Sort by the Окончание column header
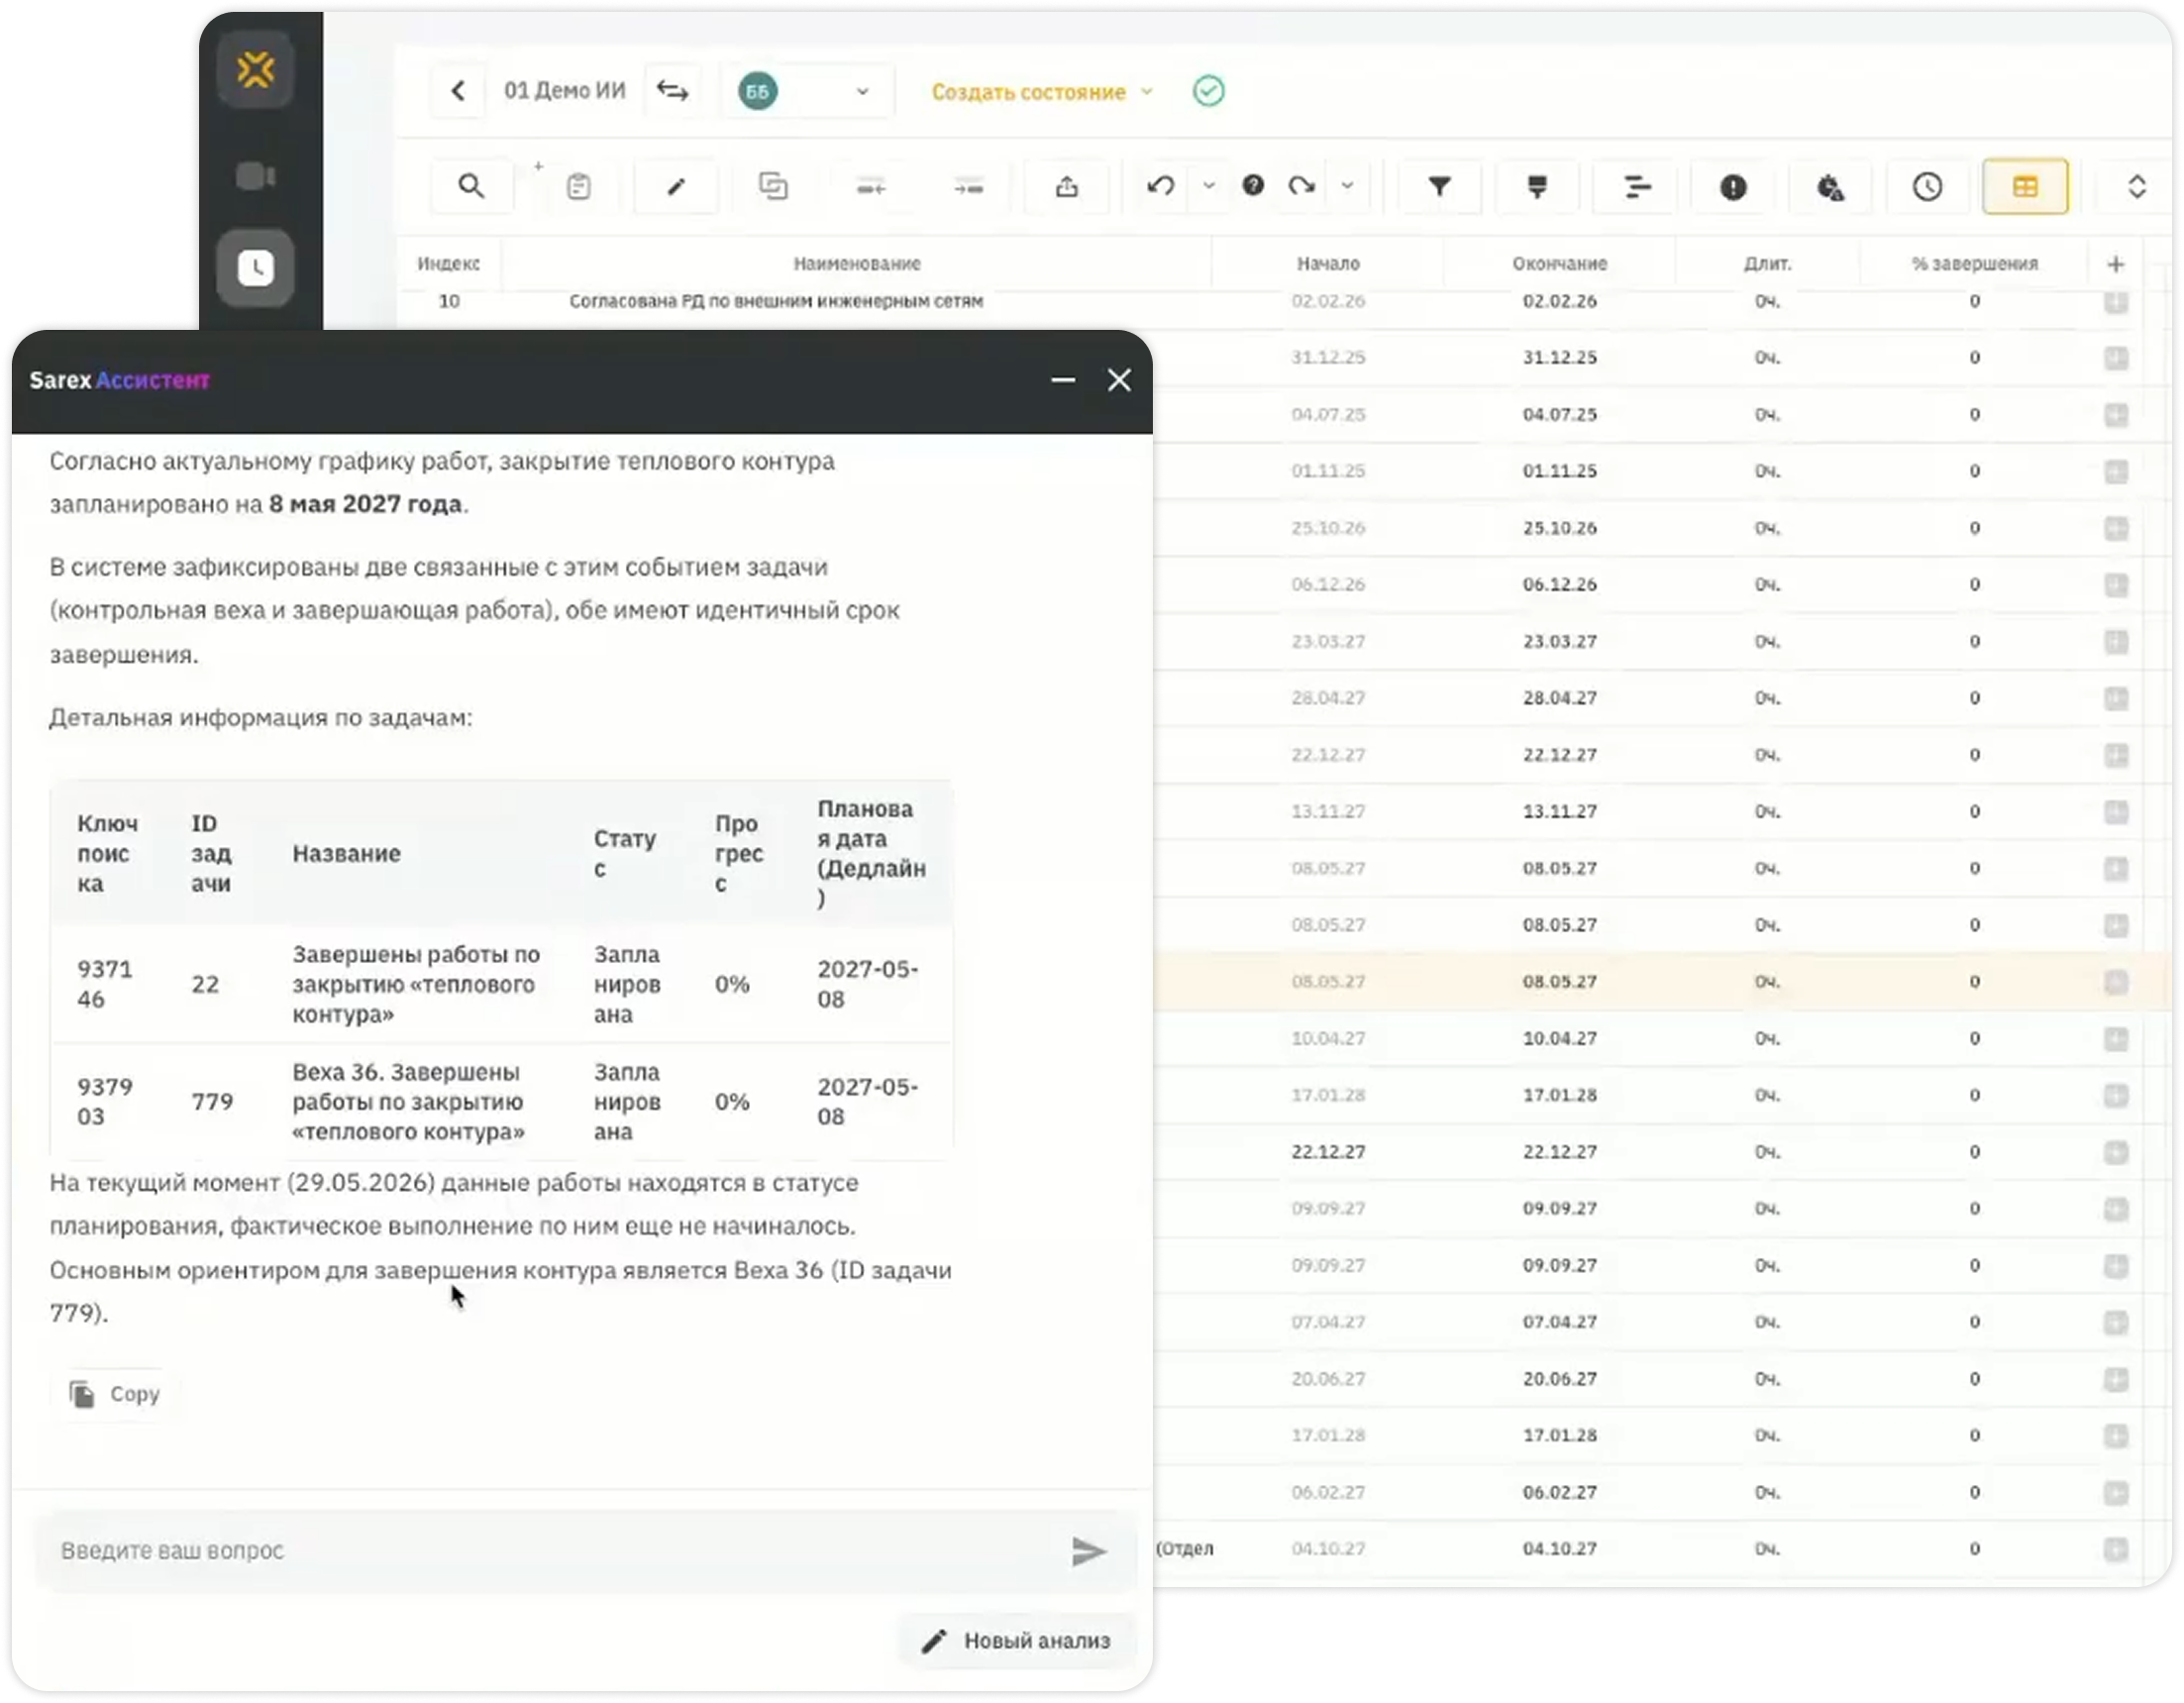 coord(1559,264)
